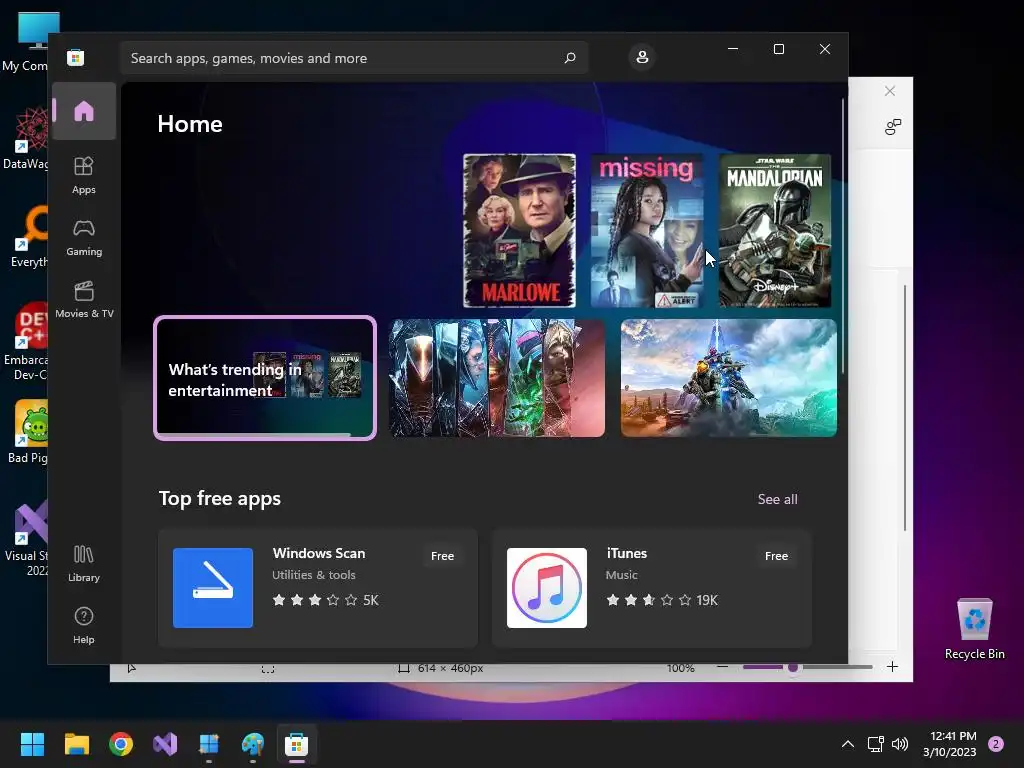The height and width of the screenshot is (768, 1024).
Task: Focus the Search apps, games, movies field
Action: [353, 58]
